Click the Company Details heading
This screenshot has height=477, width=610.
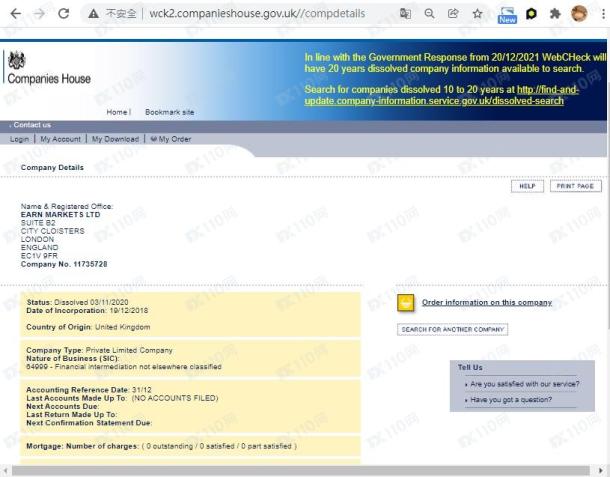pos(52,167)
